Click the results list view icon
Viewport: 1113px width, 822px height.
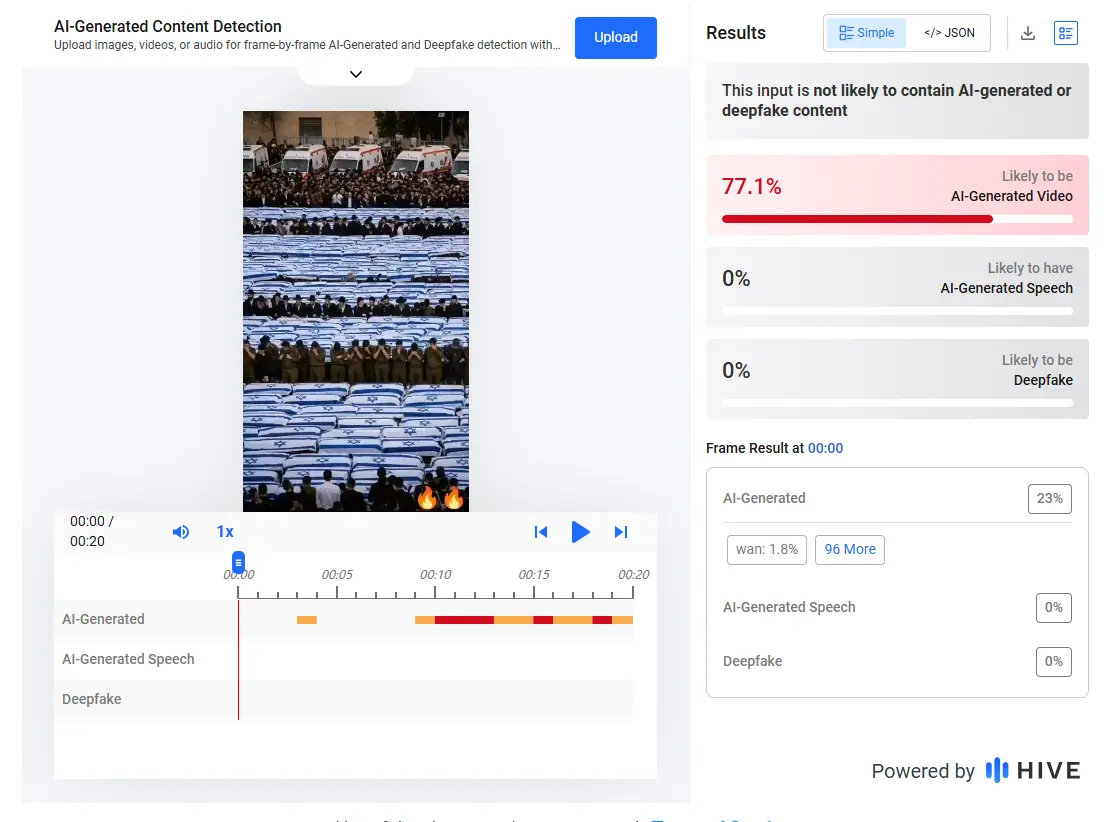pyautogui.click(x=1065, y=33)
